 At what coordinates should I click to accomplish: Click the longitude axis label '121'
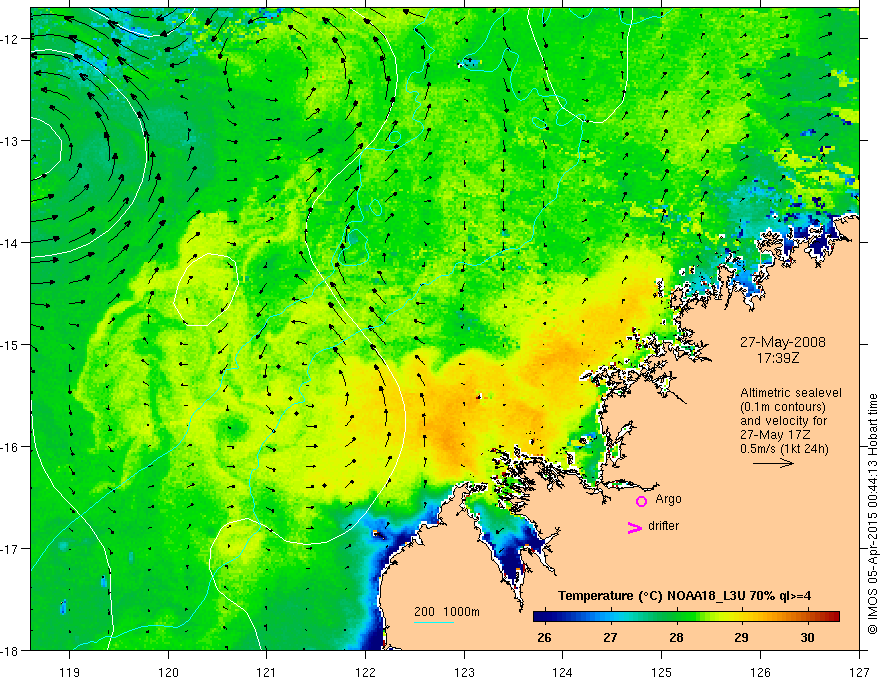coord(267,672)
